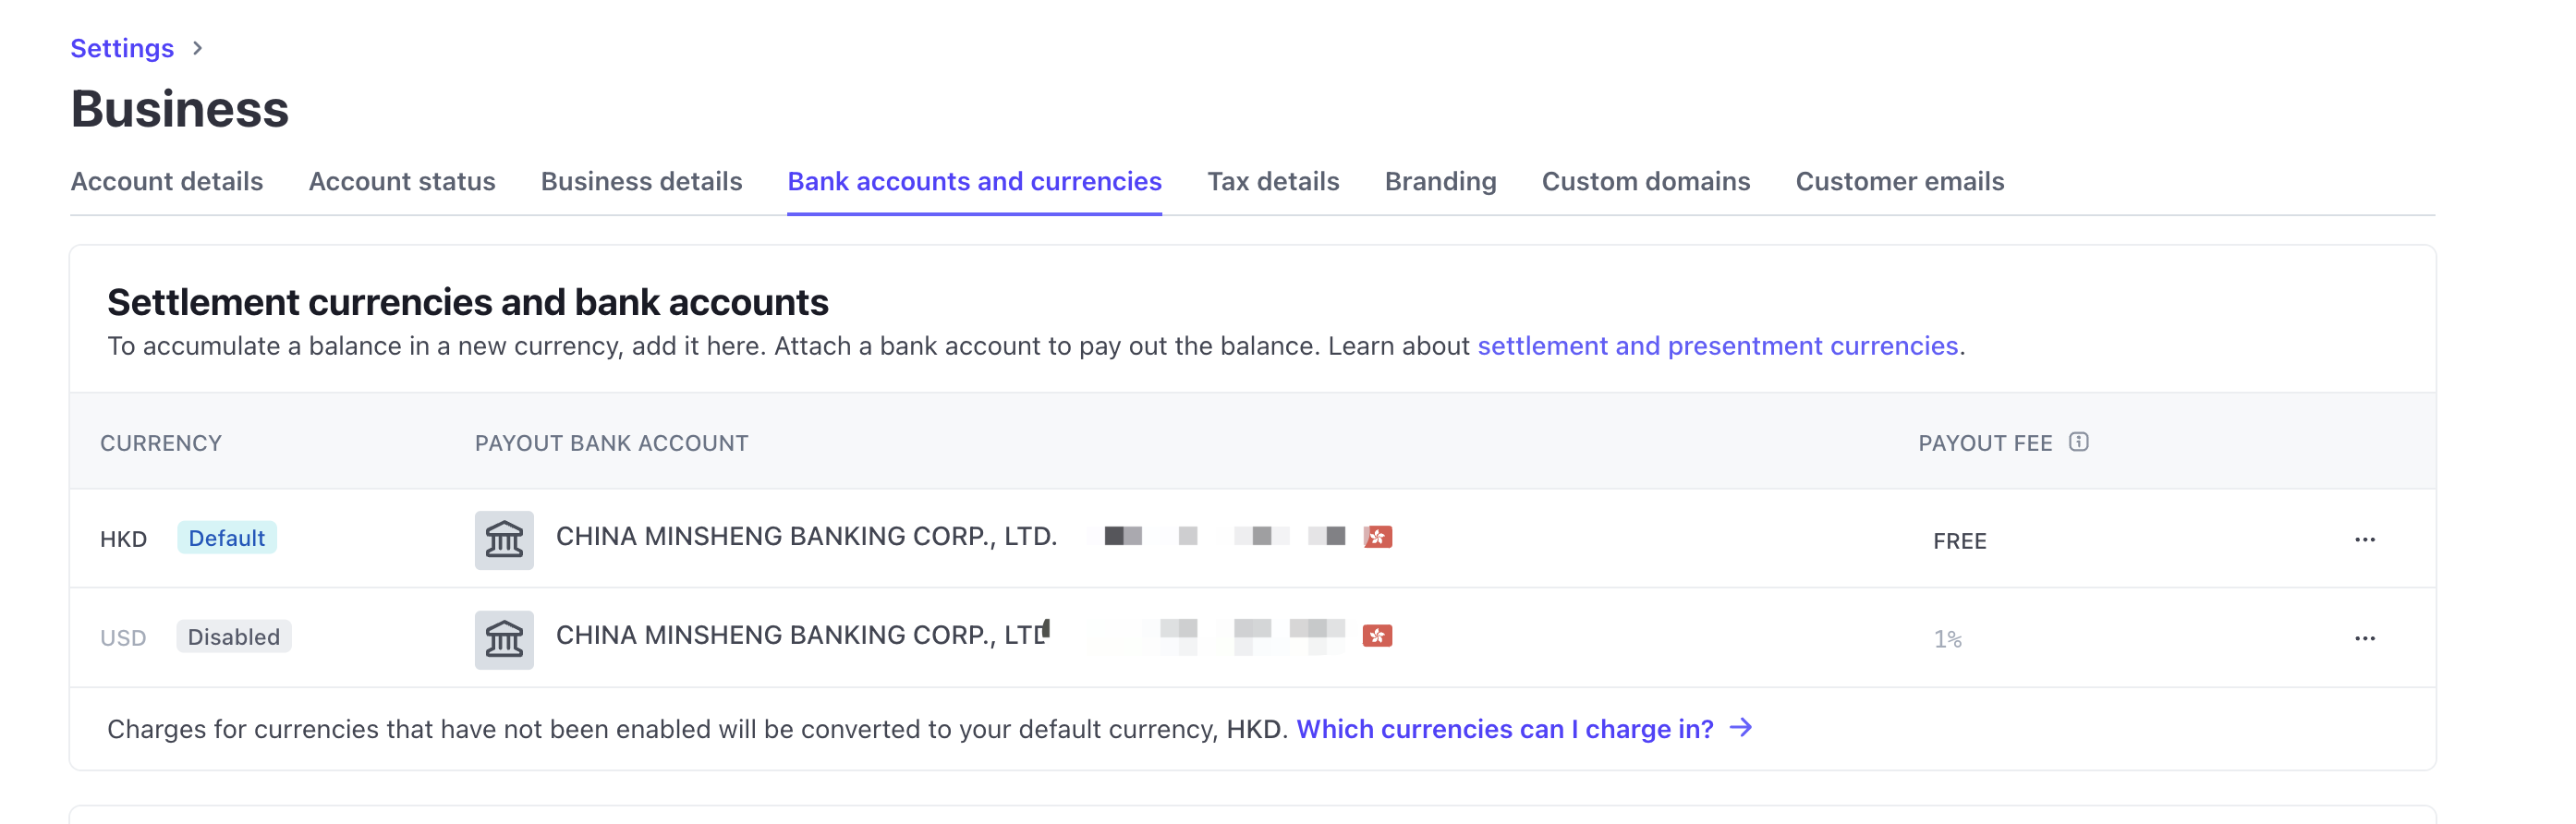
Task: Switch to the Account details tab
Action: (167, 181)
